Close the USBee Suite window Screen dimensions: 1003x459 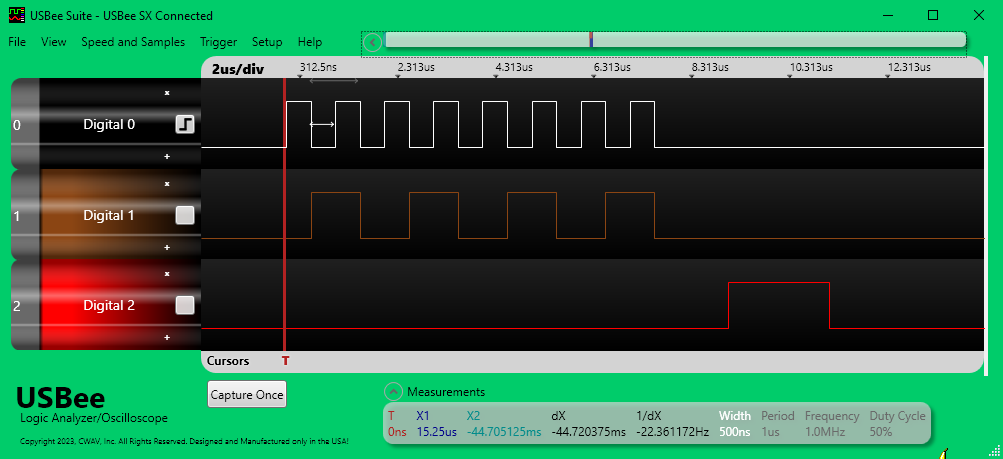click(979, 15)
